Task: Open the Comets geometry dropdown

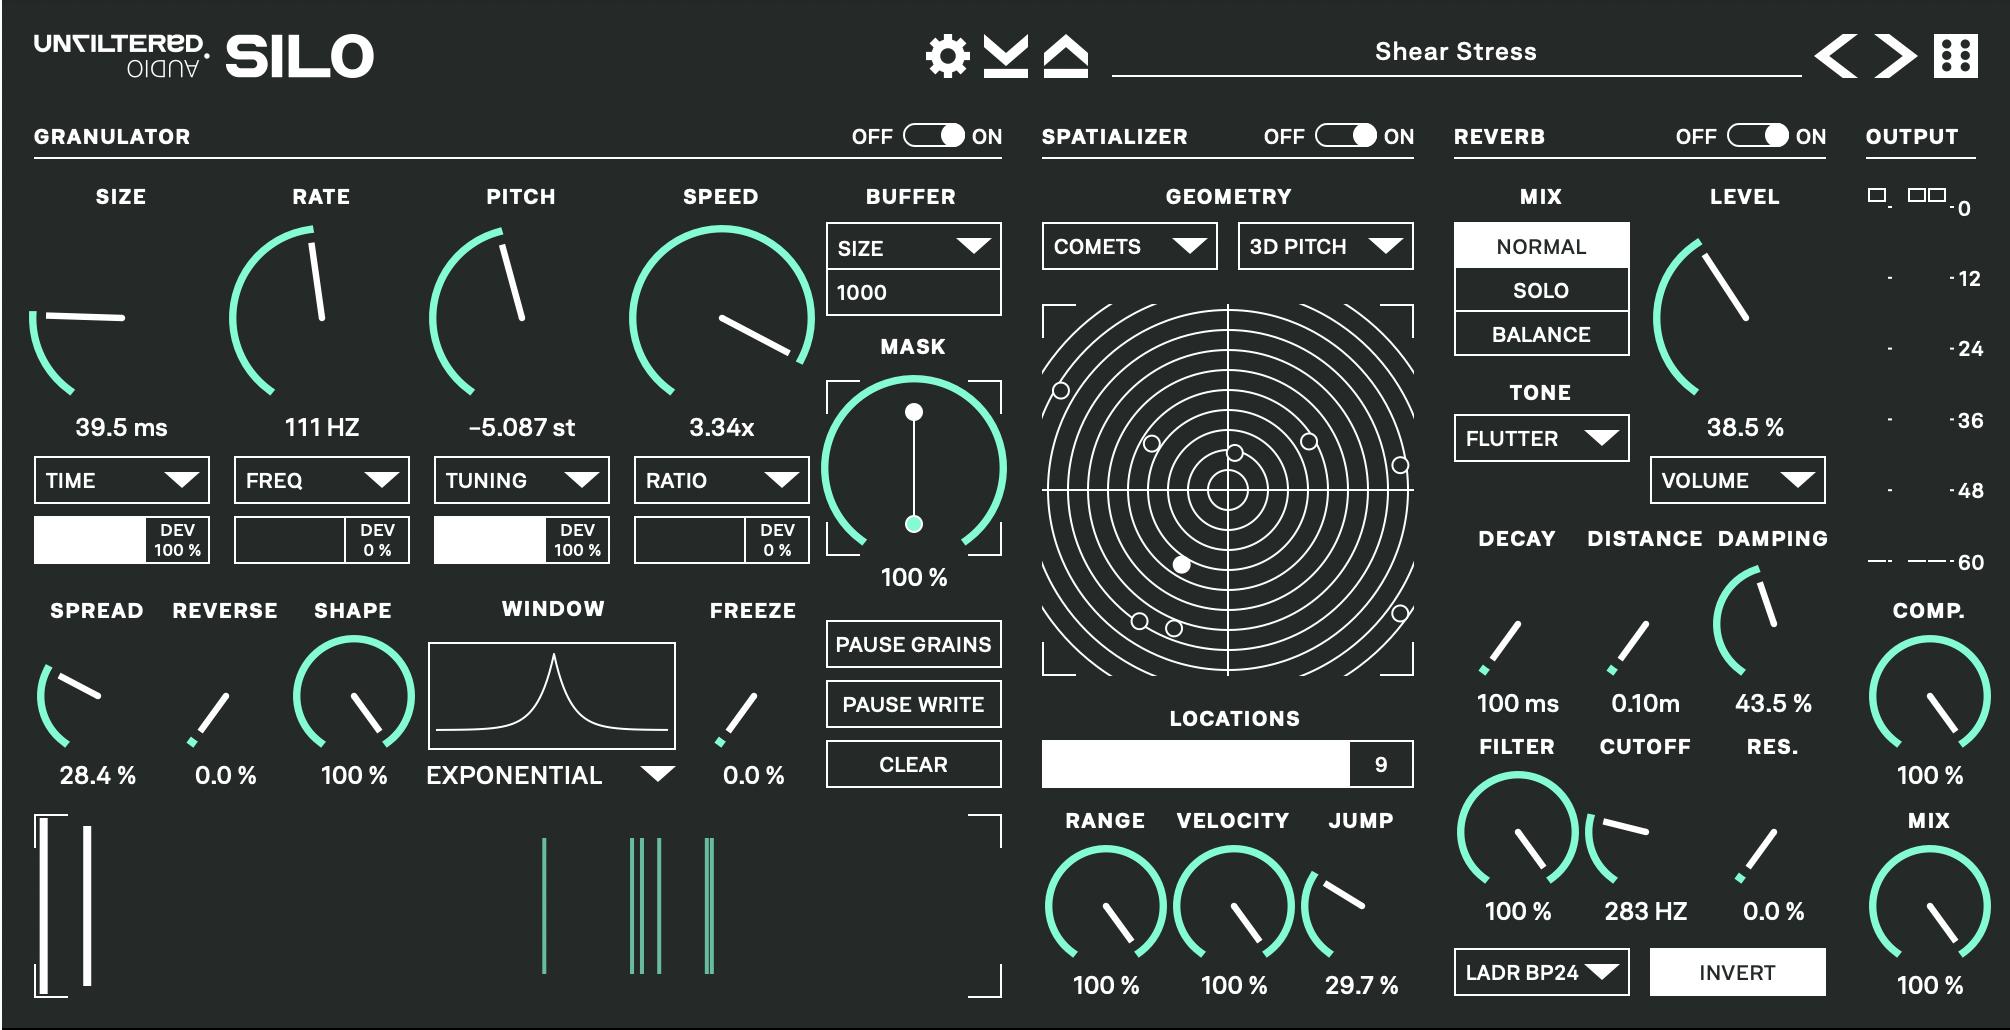Action: tap(1129, 246)
